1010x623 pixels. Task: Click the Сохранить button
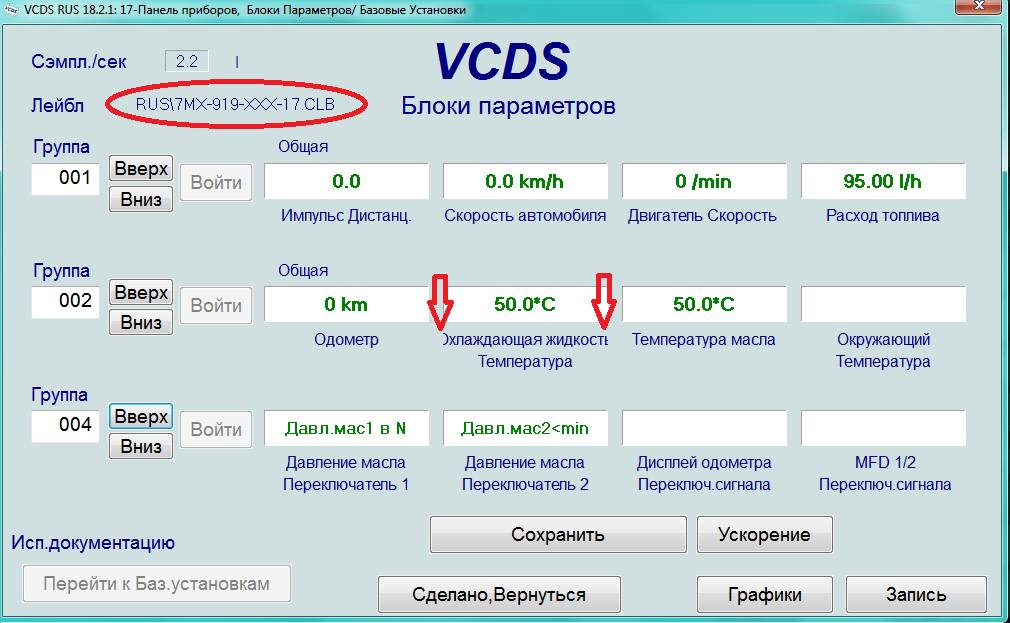tap(558, 534)
